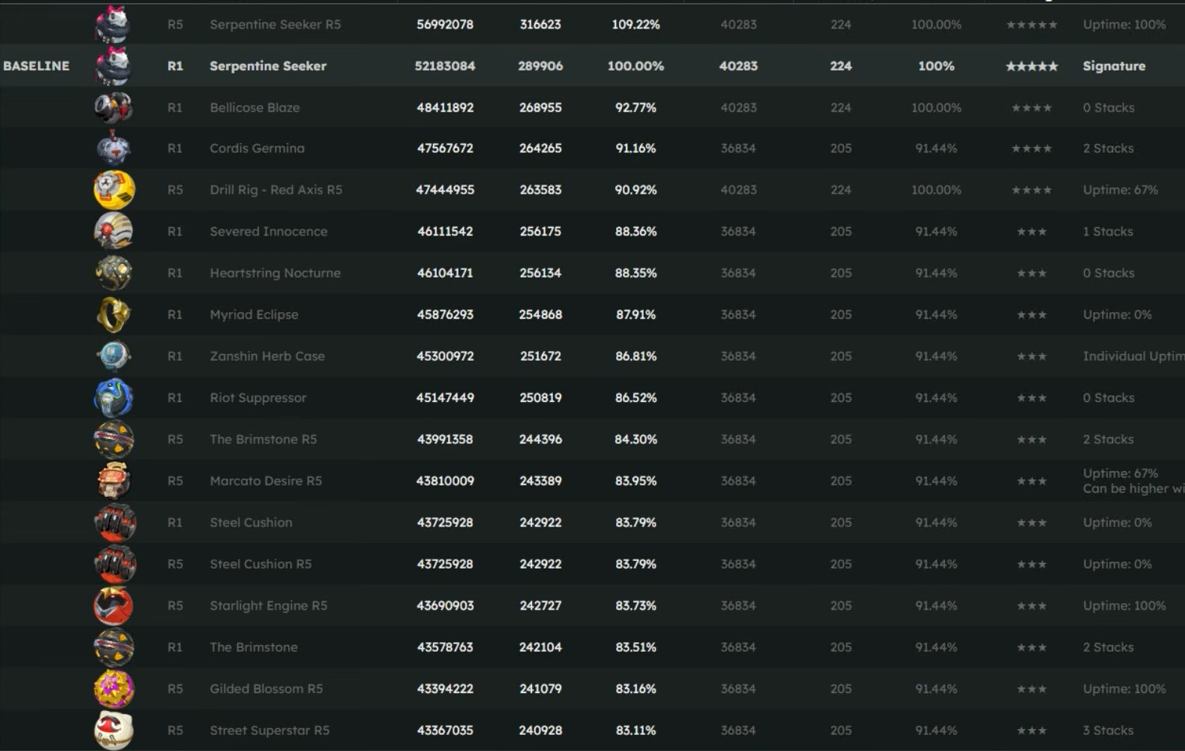Click damage value 46104171
Screen dimensions: 1185x751
[x=445, y=273]
